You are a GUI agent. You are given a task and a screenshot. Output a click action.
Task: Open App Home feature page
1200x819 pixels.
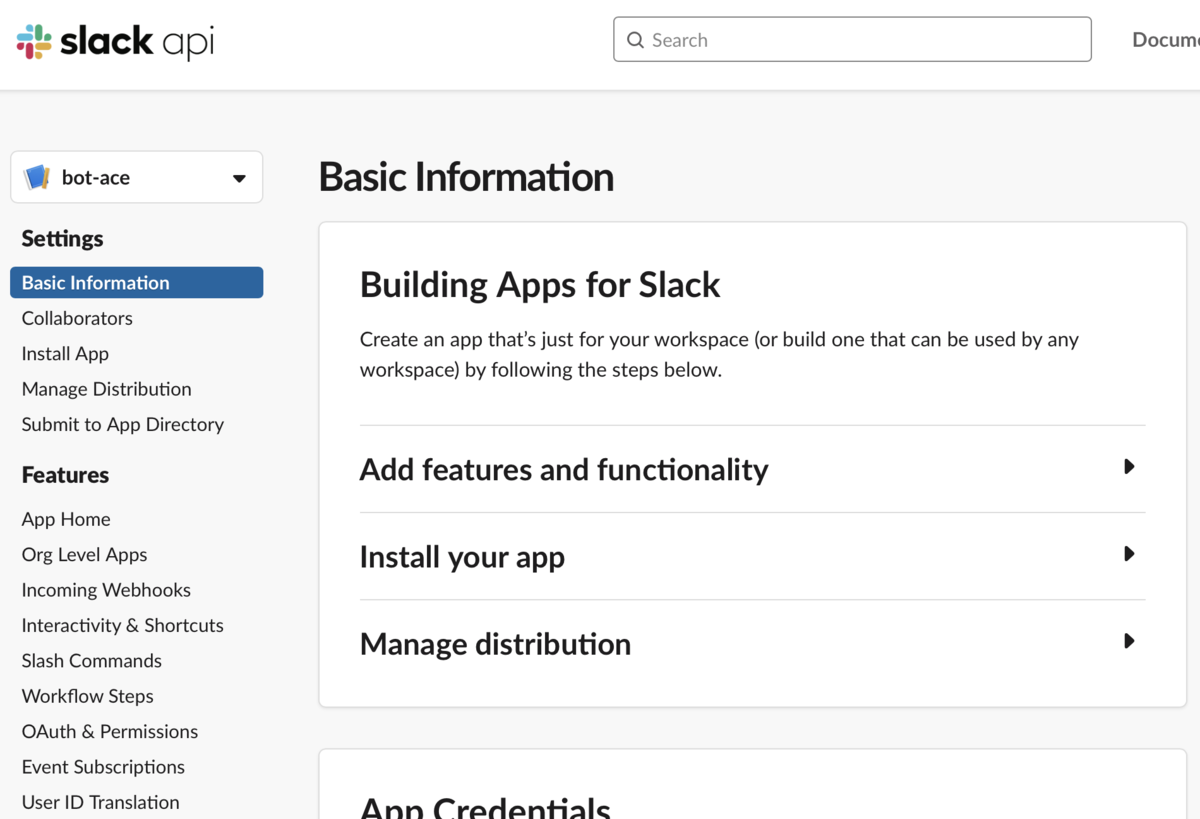66,519
